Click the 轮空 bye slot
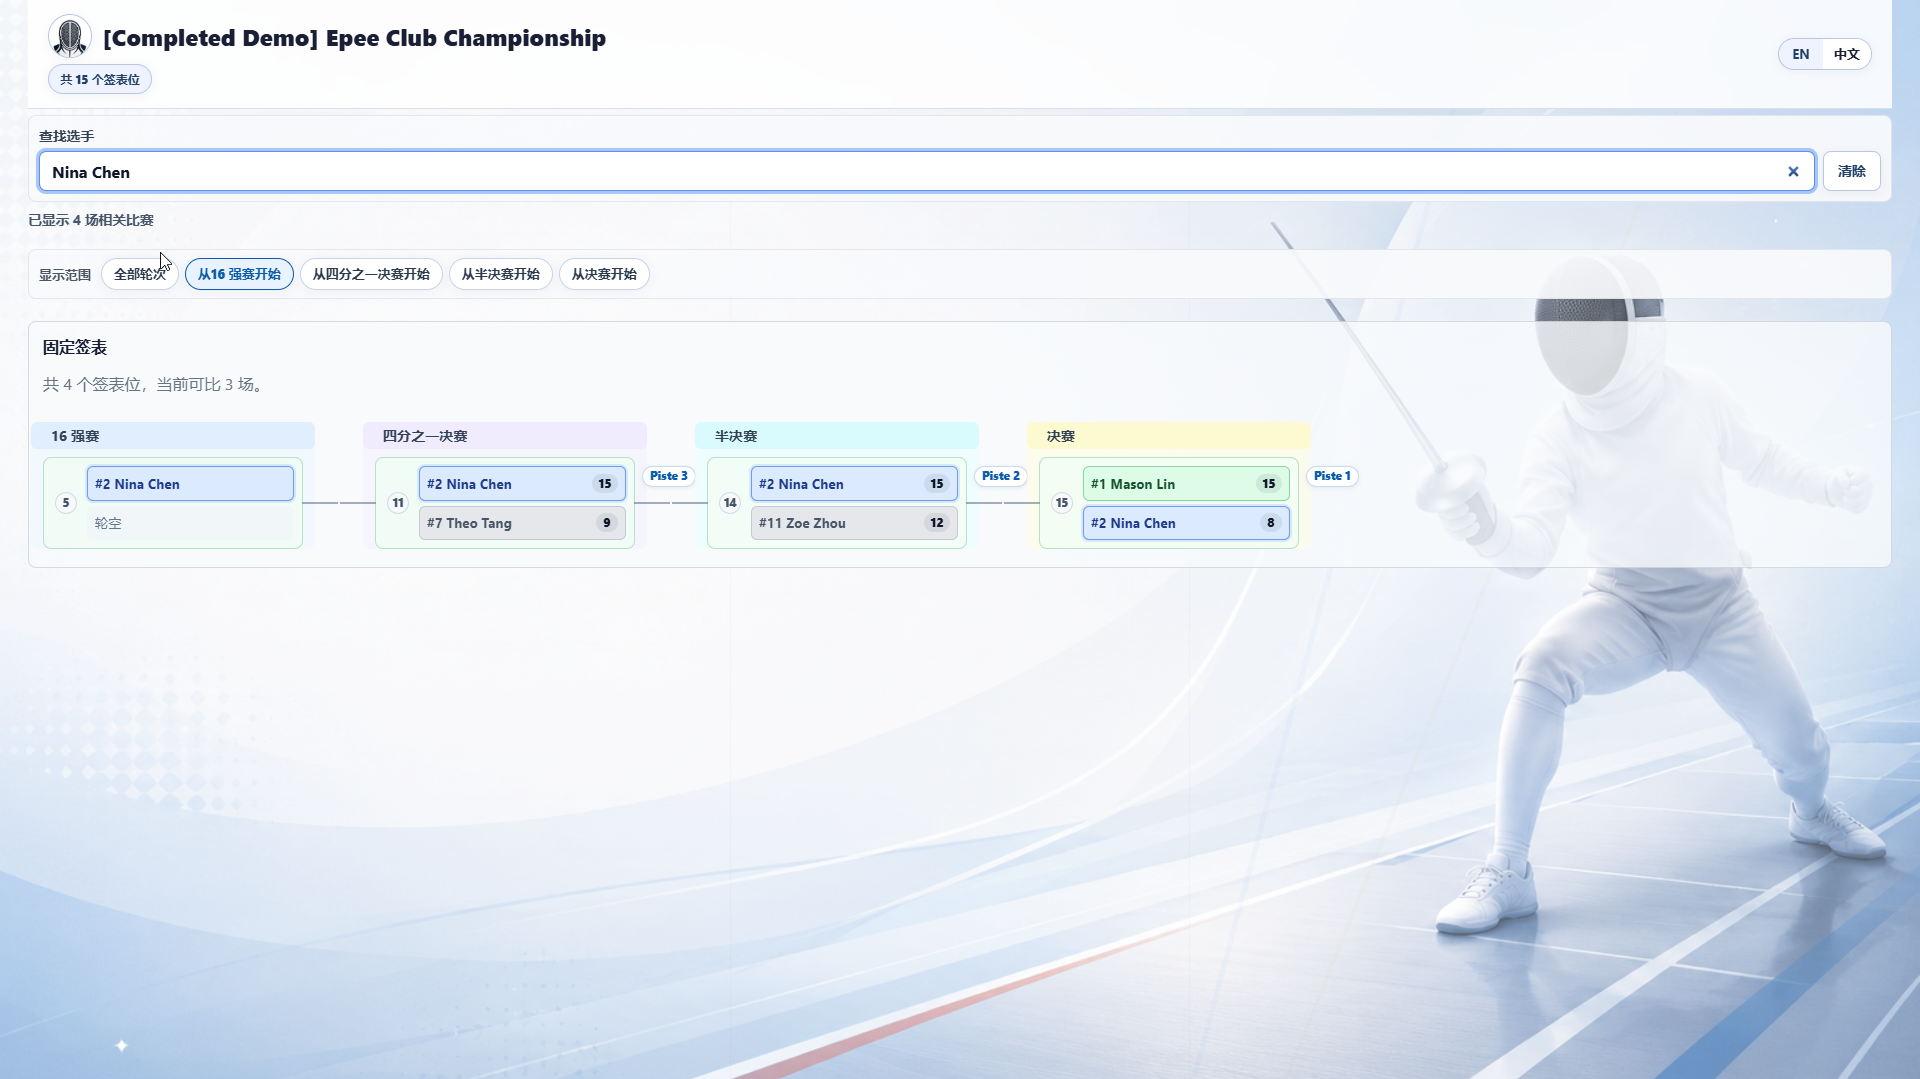This screenshot has width=1920, height=1079. coord(190,523)
